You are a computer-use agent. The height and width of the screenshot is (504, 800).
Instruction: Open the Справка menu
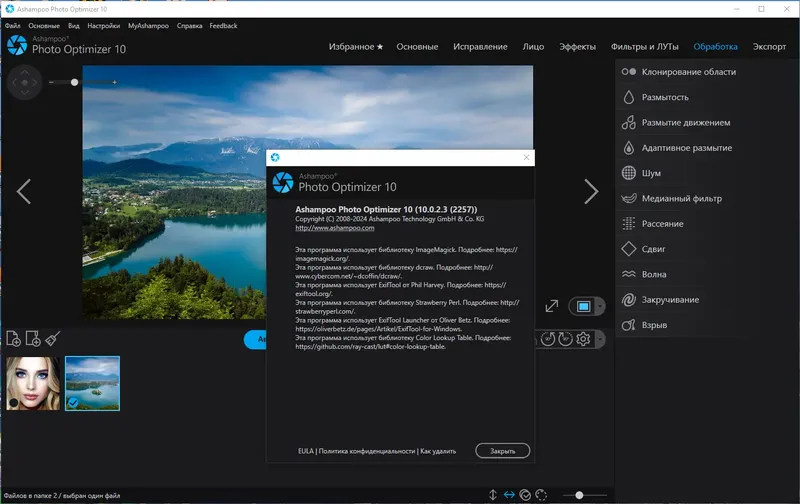(x=189, y=26)
